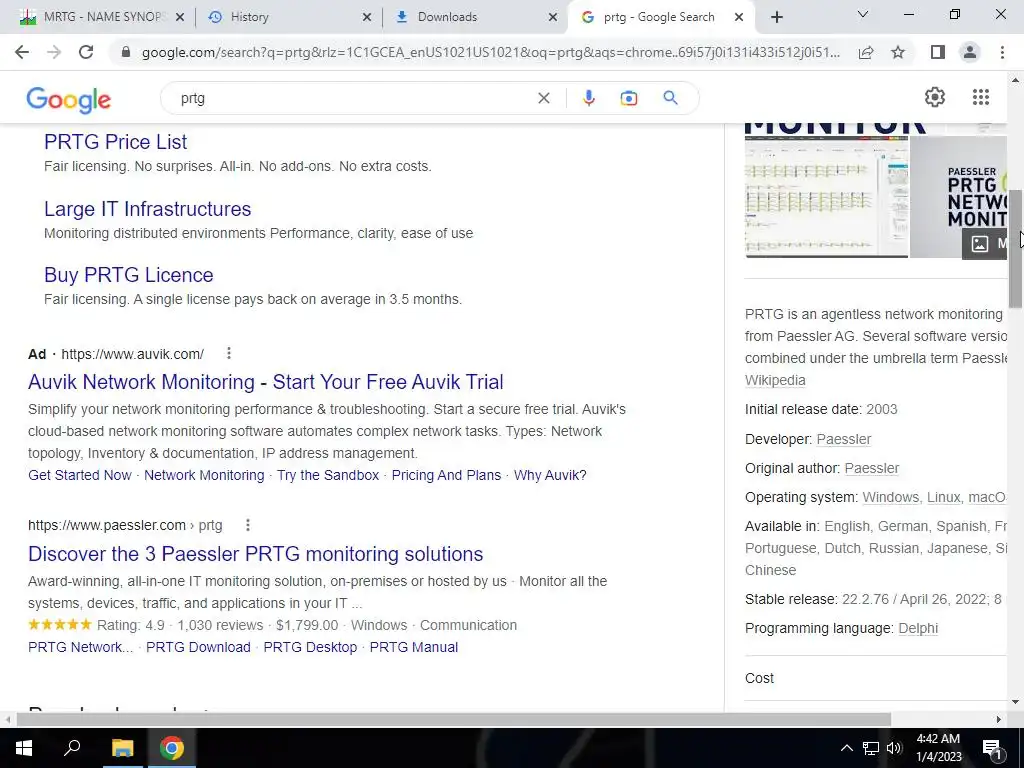
Task: Submit search with magnifying glass icon
Action: pos(670,98)
